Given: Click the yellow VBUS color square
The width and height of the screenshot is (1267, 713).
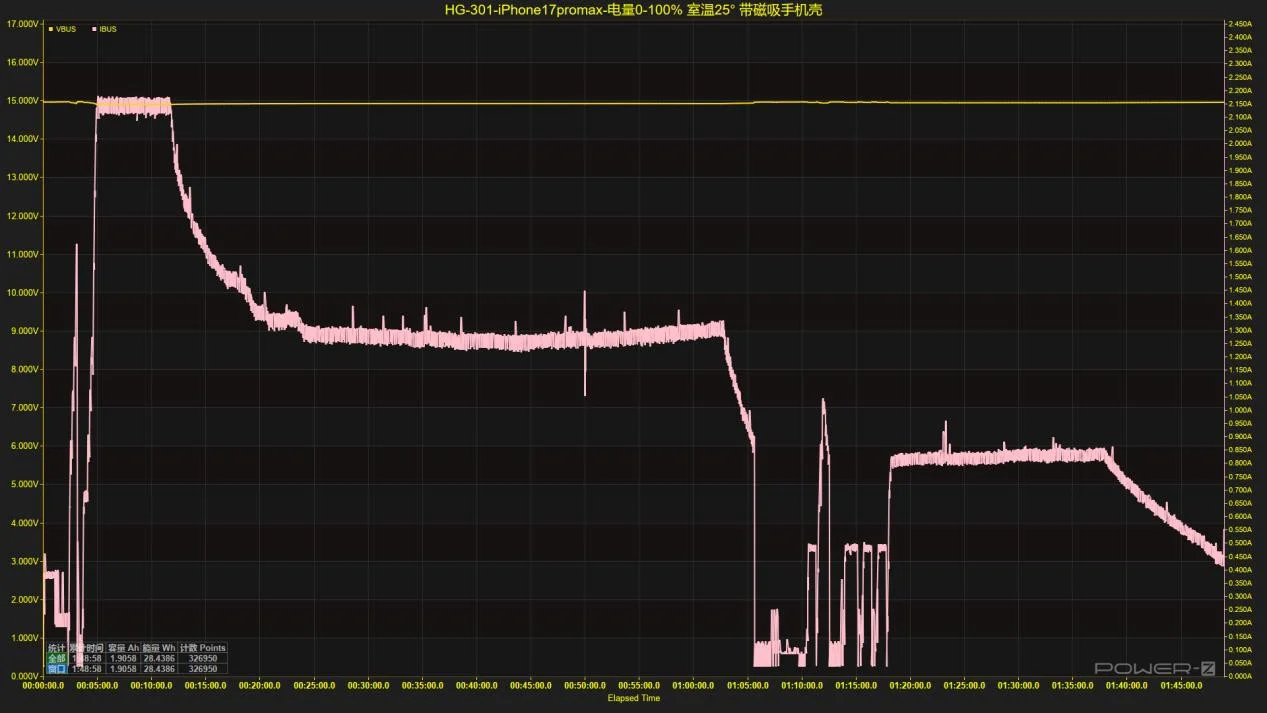Looking at the screenshot, I should coord(51,29).
